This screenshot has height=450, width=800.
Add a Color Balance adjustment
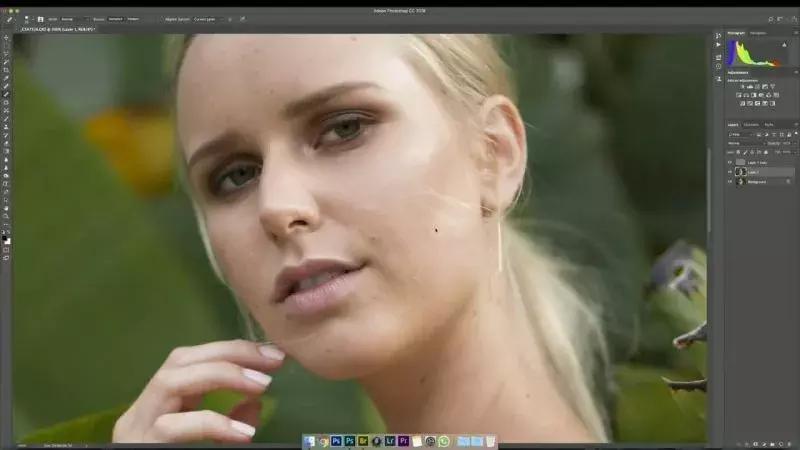(x=746, y=95)
